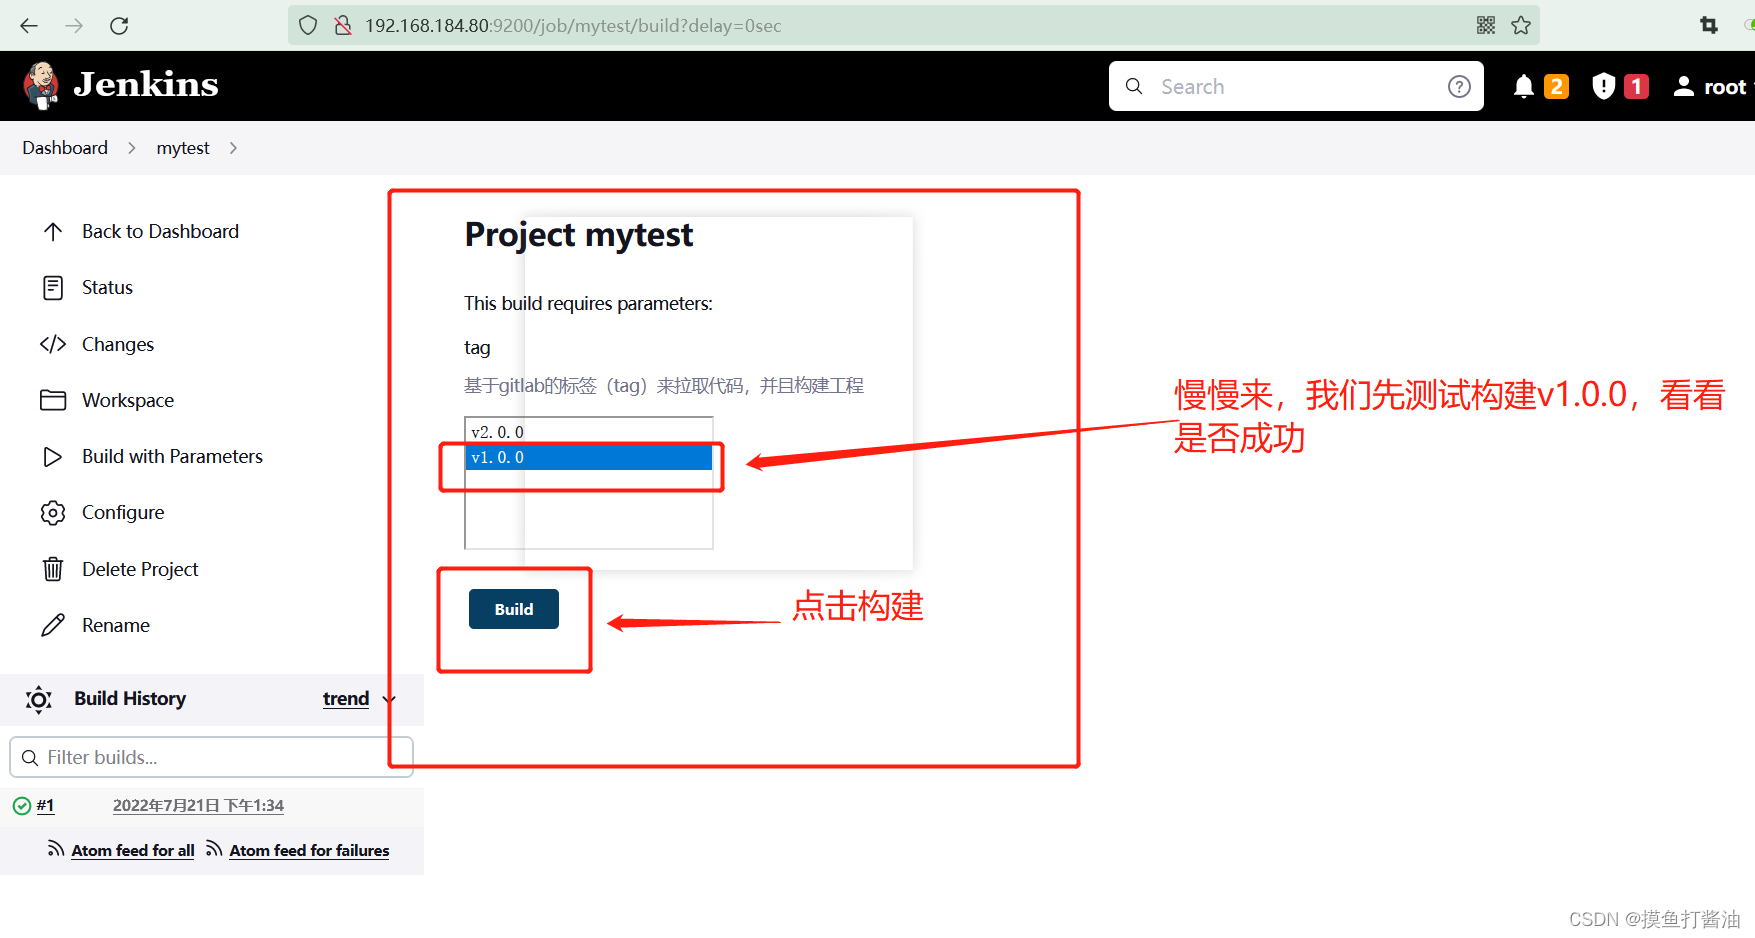This screenshot has width=1755, height=938.
Task: Select Rename in the sidebar
Action: [x=116, y=625]
